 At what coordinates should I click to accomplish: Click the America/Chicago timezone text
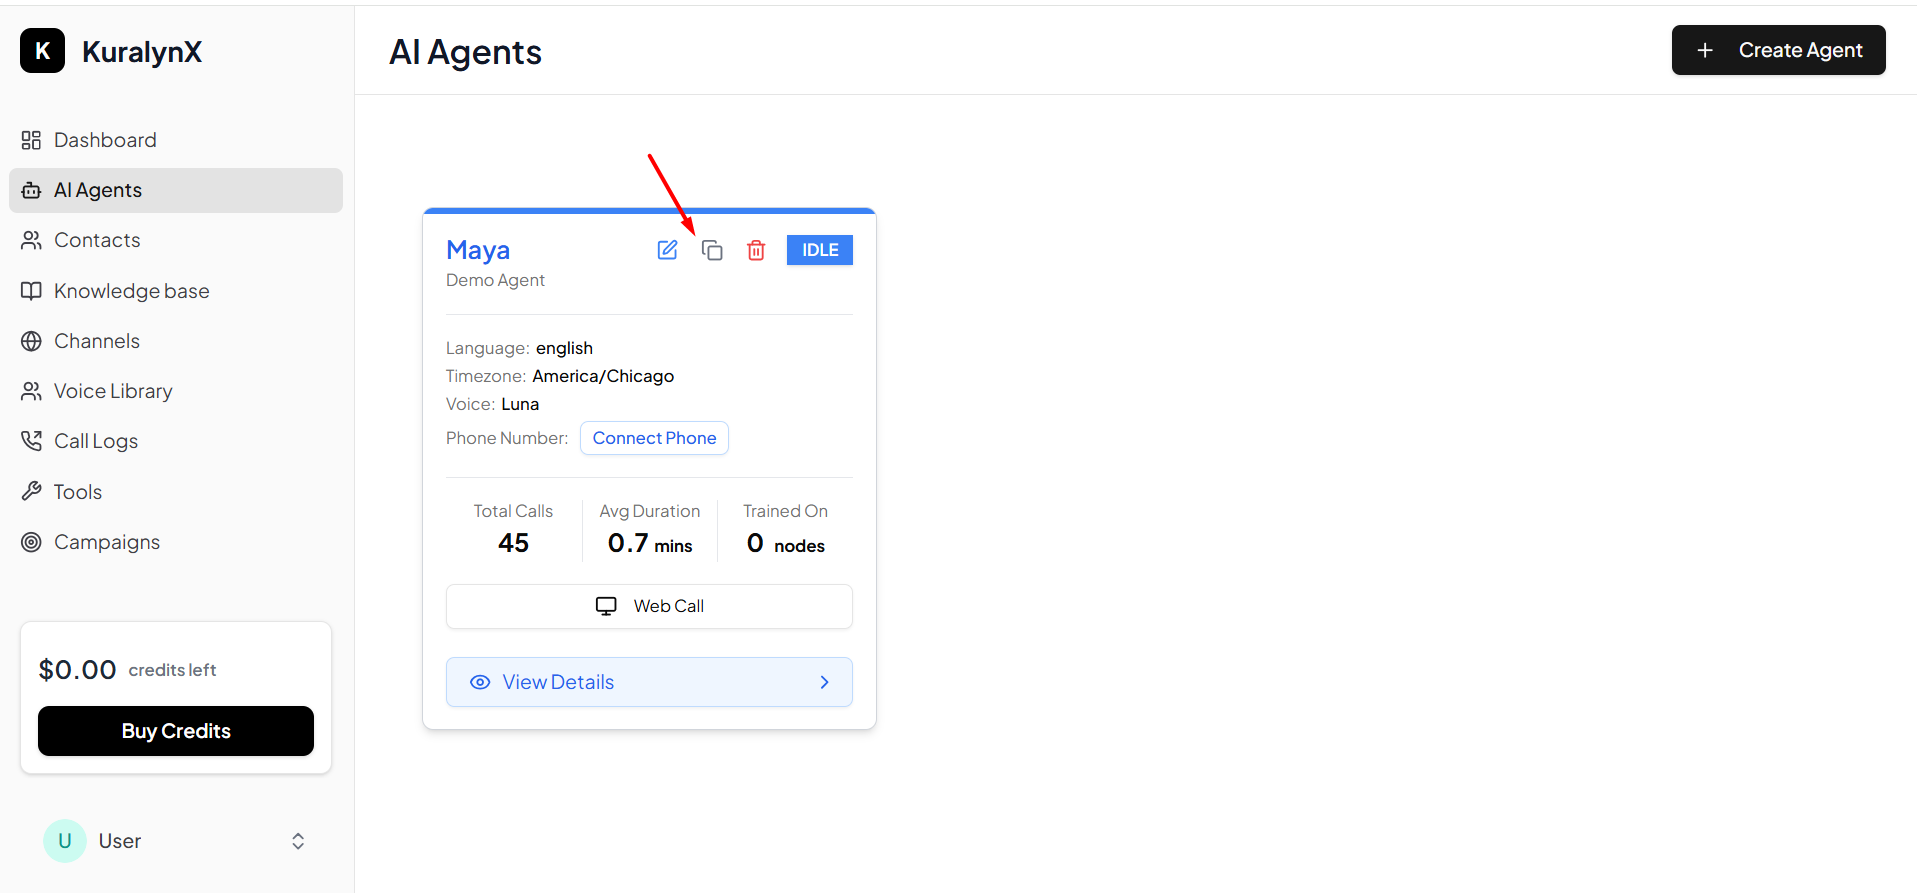click(x=603, y=376)
